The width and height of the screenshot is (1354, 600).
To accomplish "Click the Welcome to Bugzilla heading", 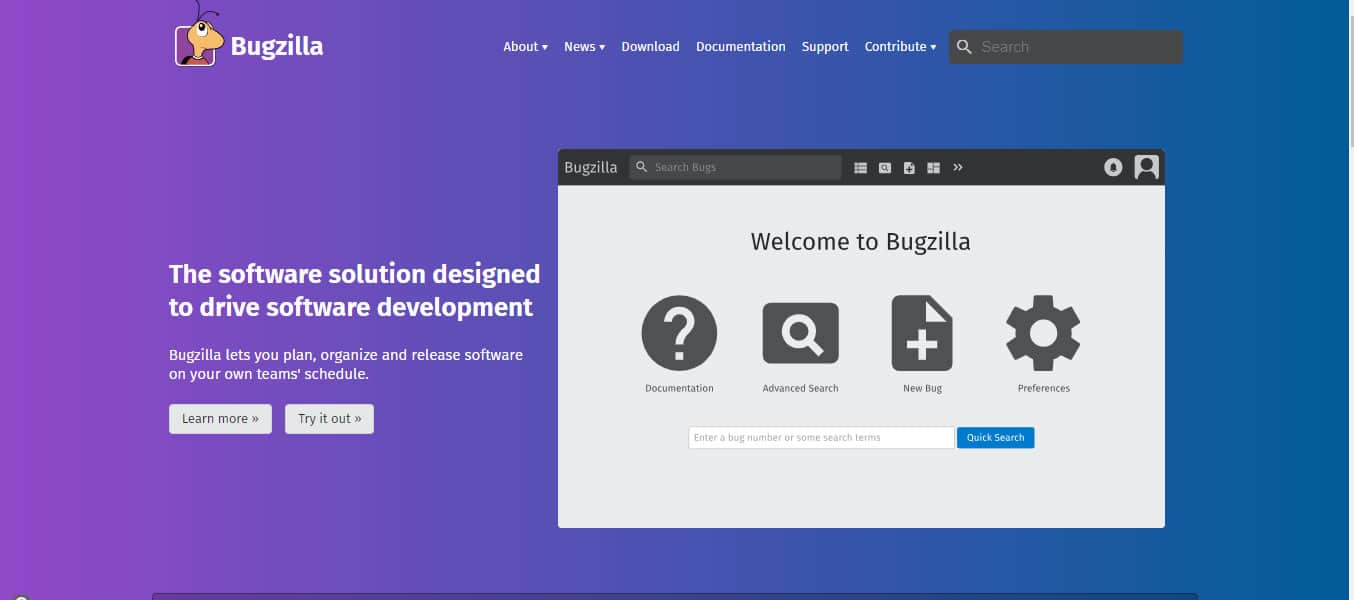I will [x=860, y=241].
